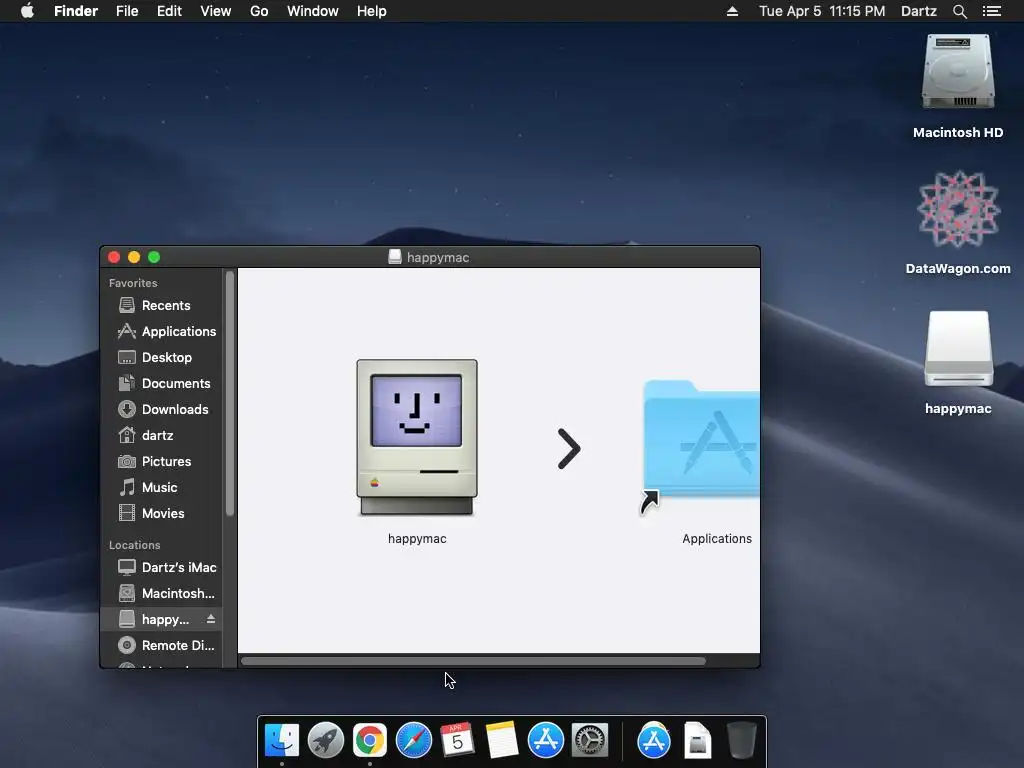The image size is (1024, 768).
Task: Close the happymac window
Action: point(114,257)
